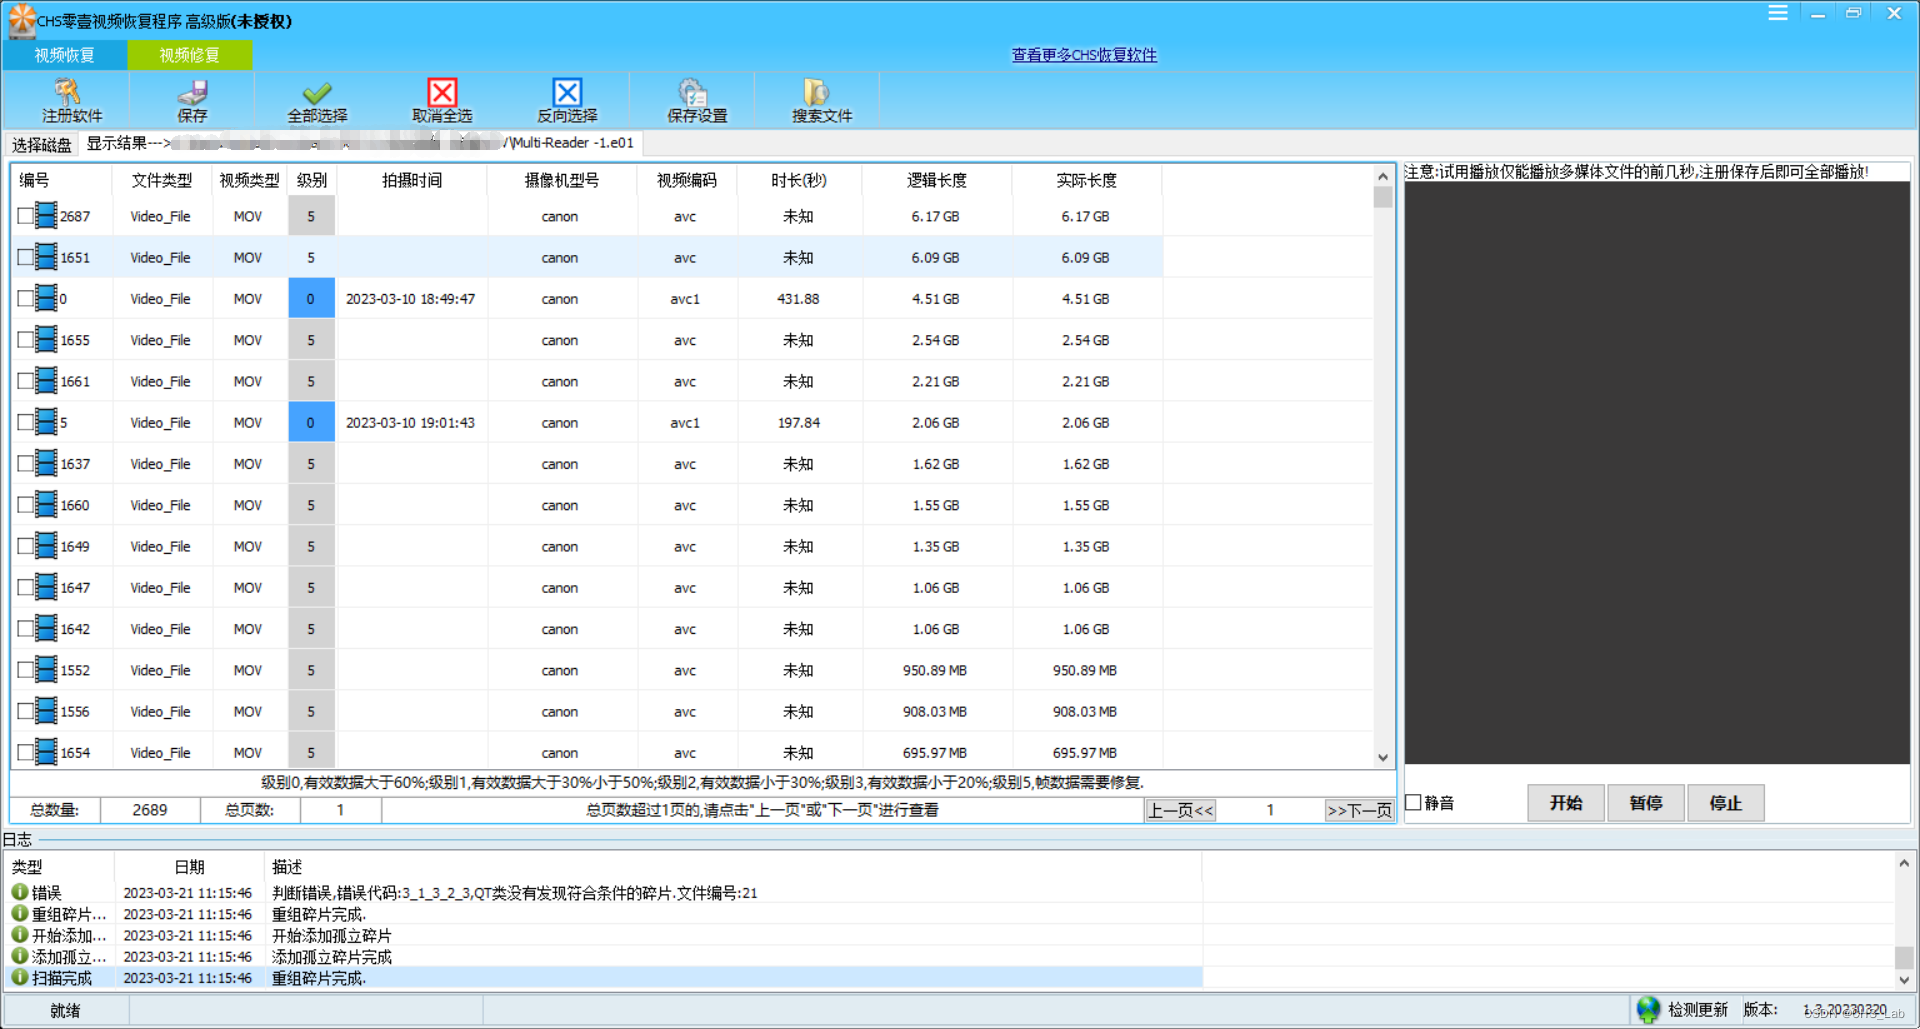
Task: Check the checkbox for file 5
Action: pos(25,422)
